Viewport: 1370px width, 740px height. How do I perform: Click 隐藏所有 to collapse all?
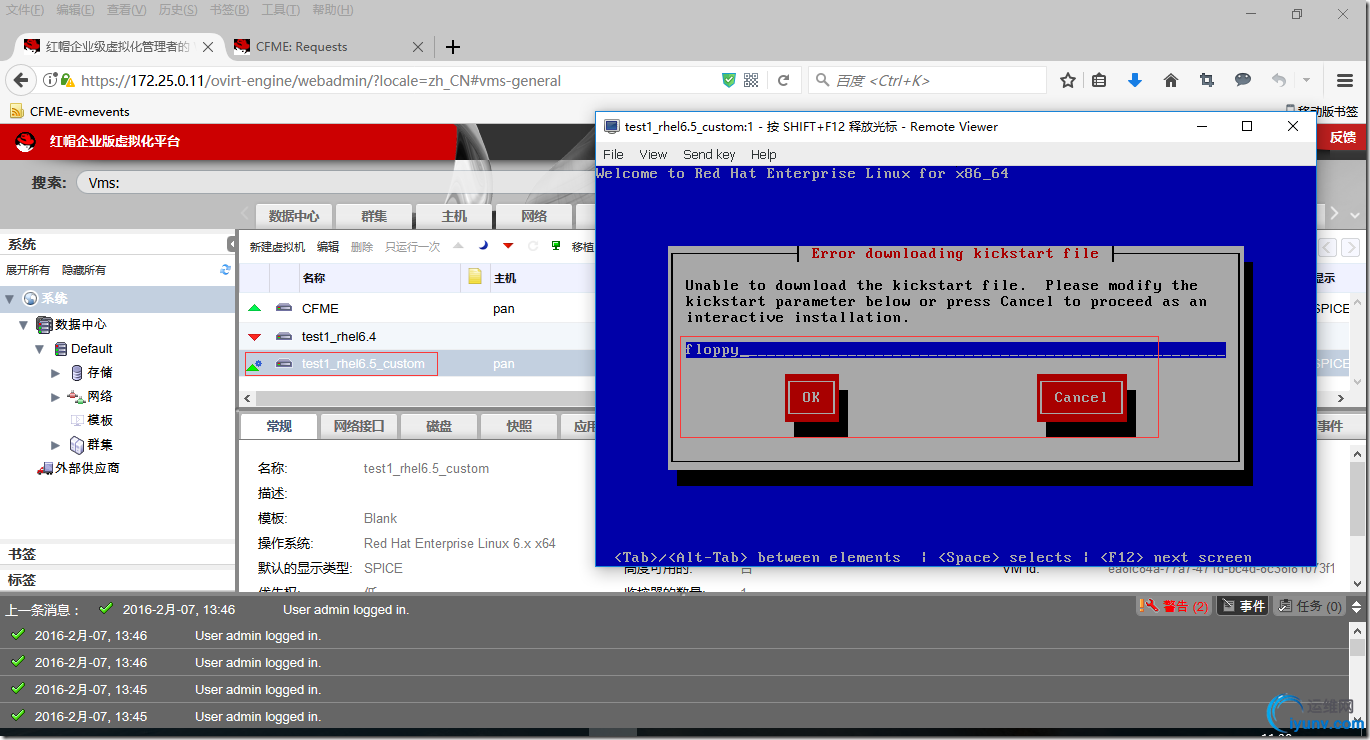pyautogui.click(x=84, y=270)
